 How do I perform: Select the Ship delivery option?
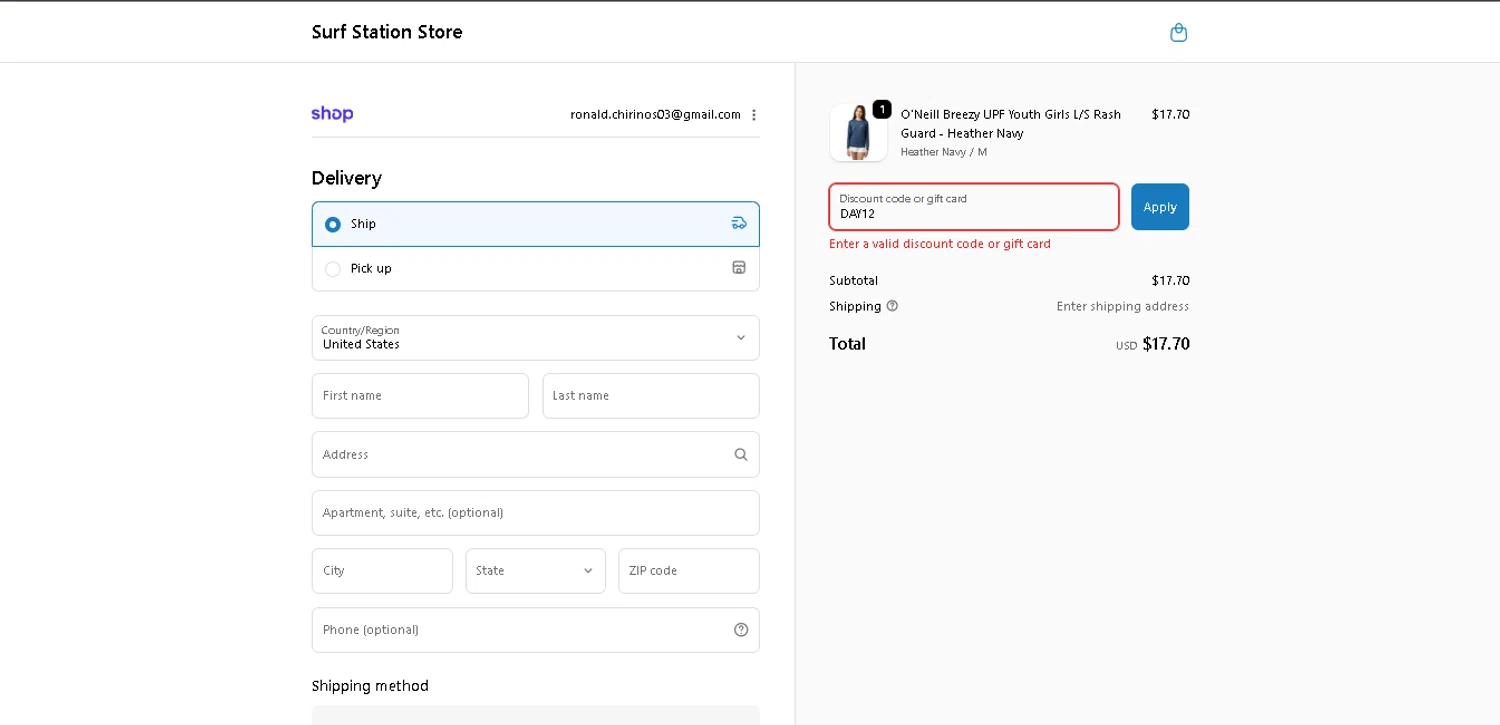tap(333, 224)
